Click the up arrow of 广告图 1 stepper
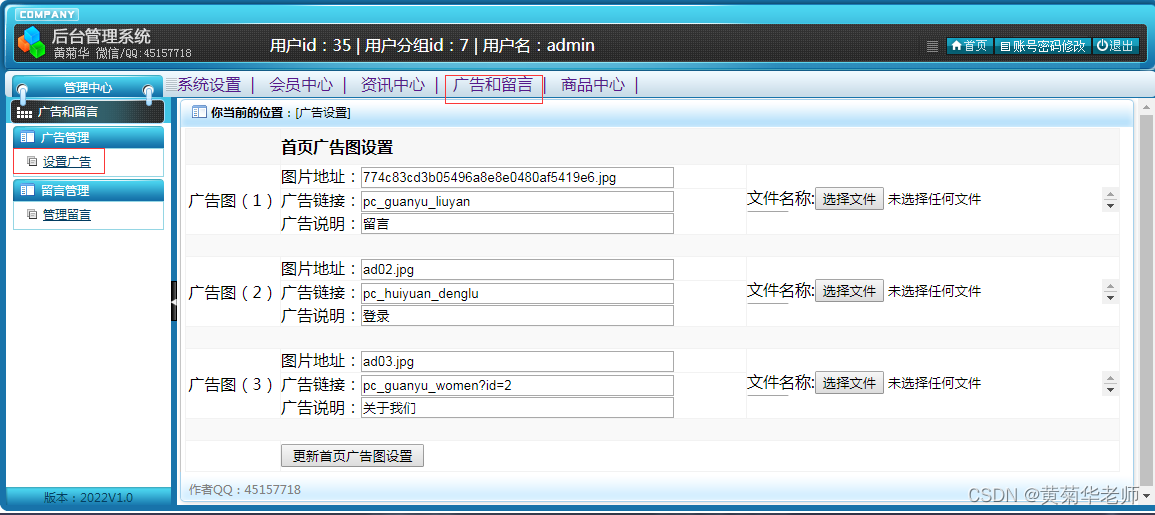Viewport: 1155px width, 515px height. pos(1110,194)
